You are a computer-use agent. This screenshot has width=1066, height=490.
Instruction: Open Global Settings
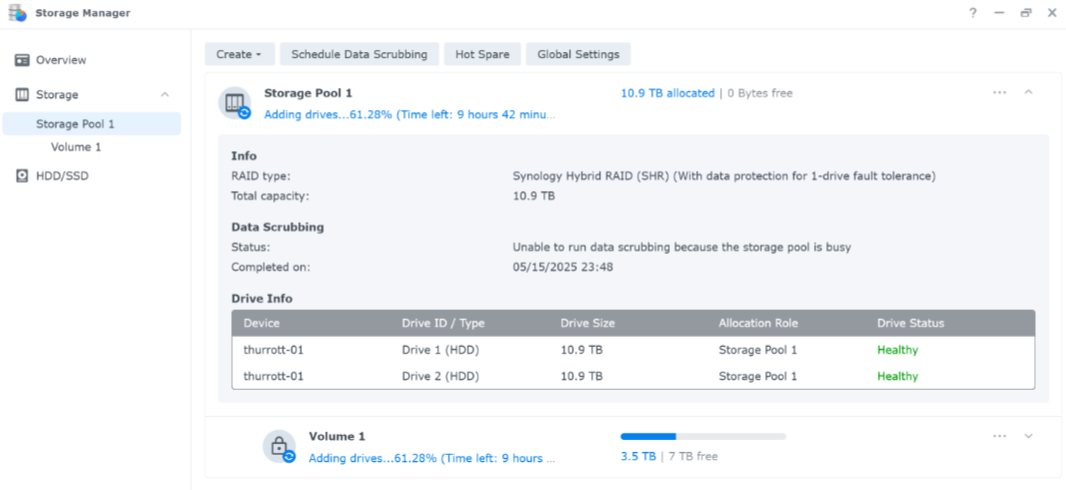(x=579, y=54)
